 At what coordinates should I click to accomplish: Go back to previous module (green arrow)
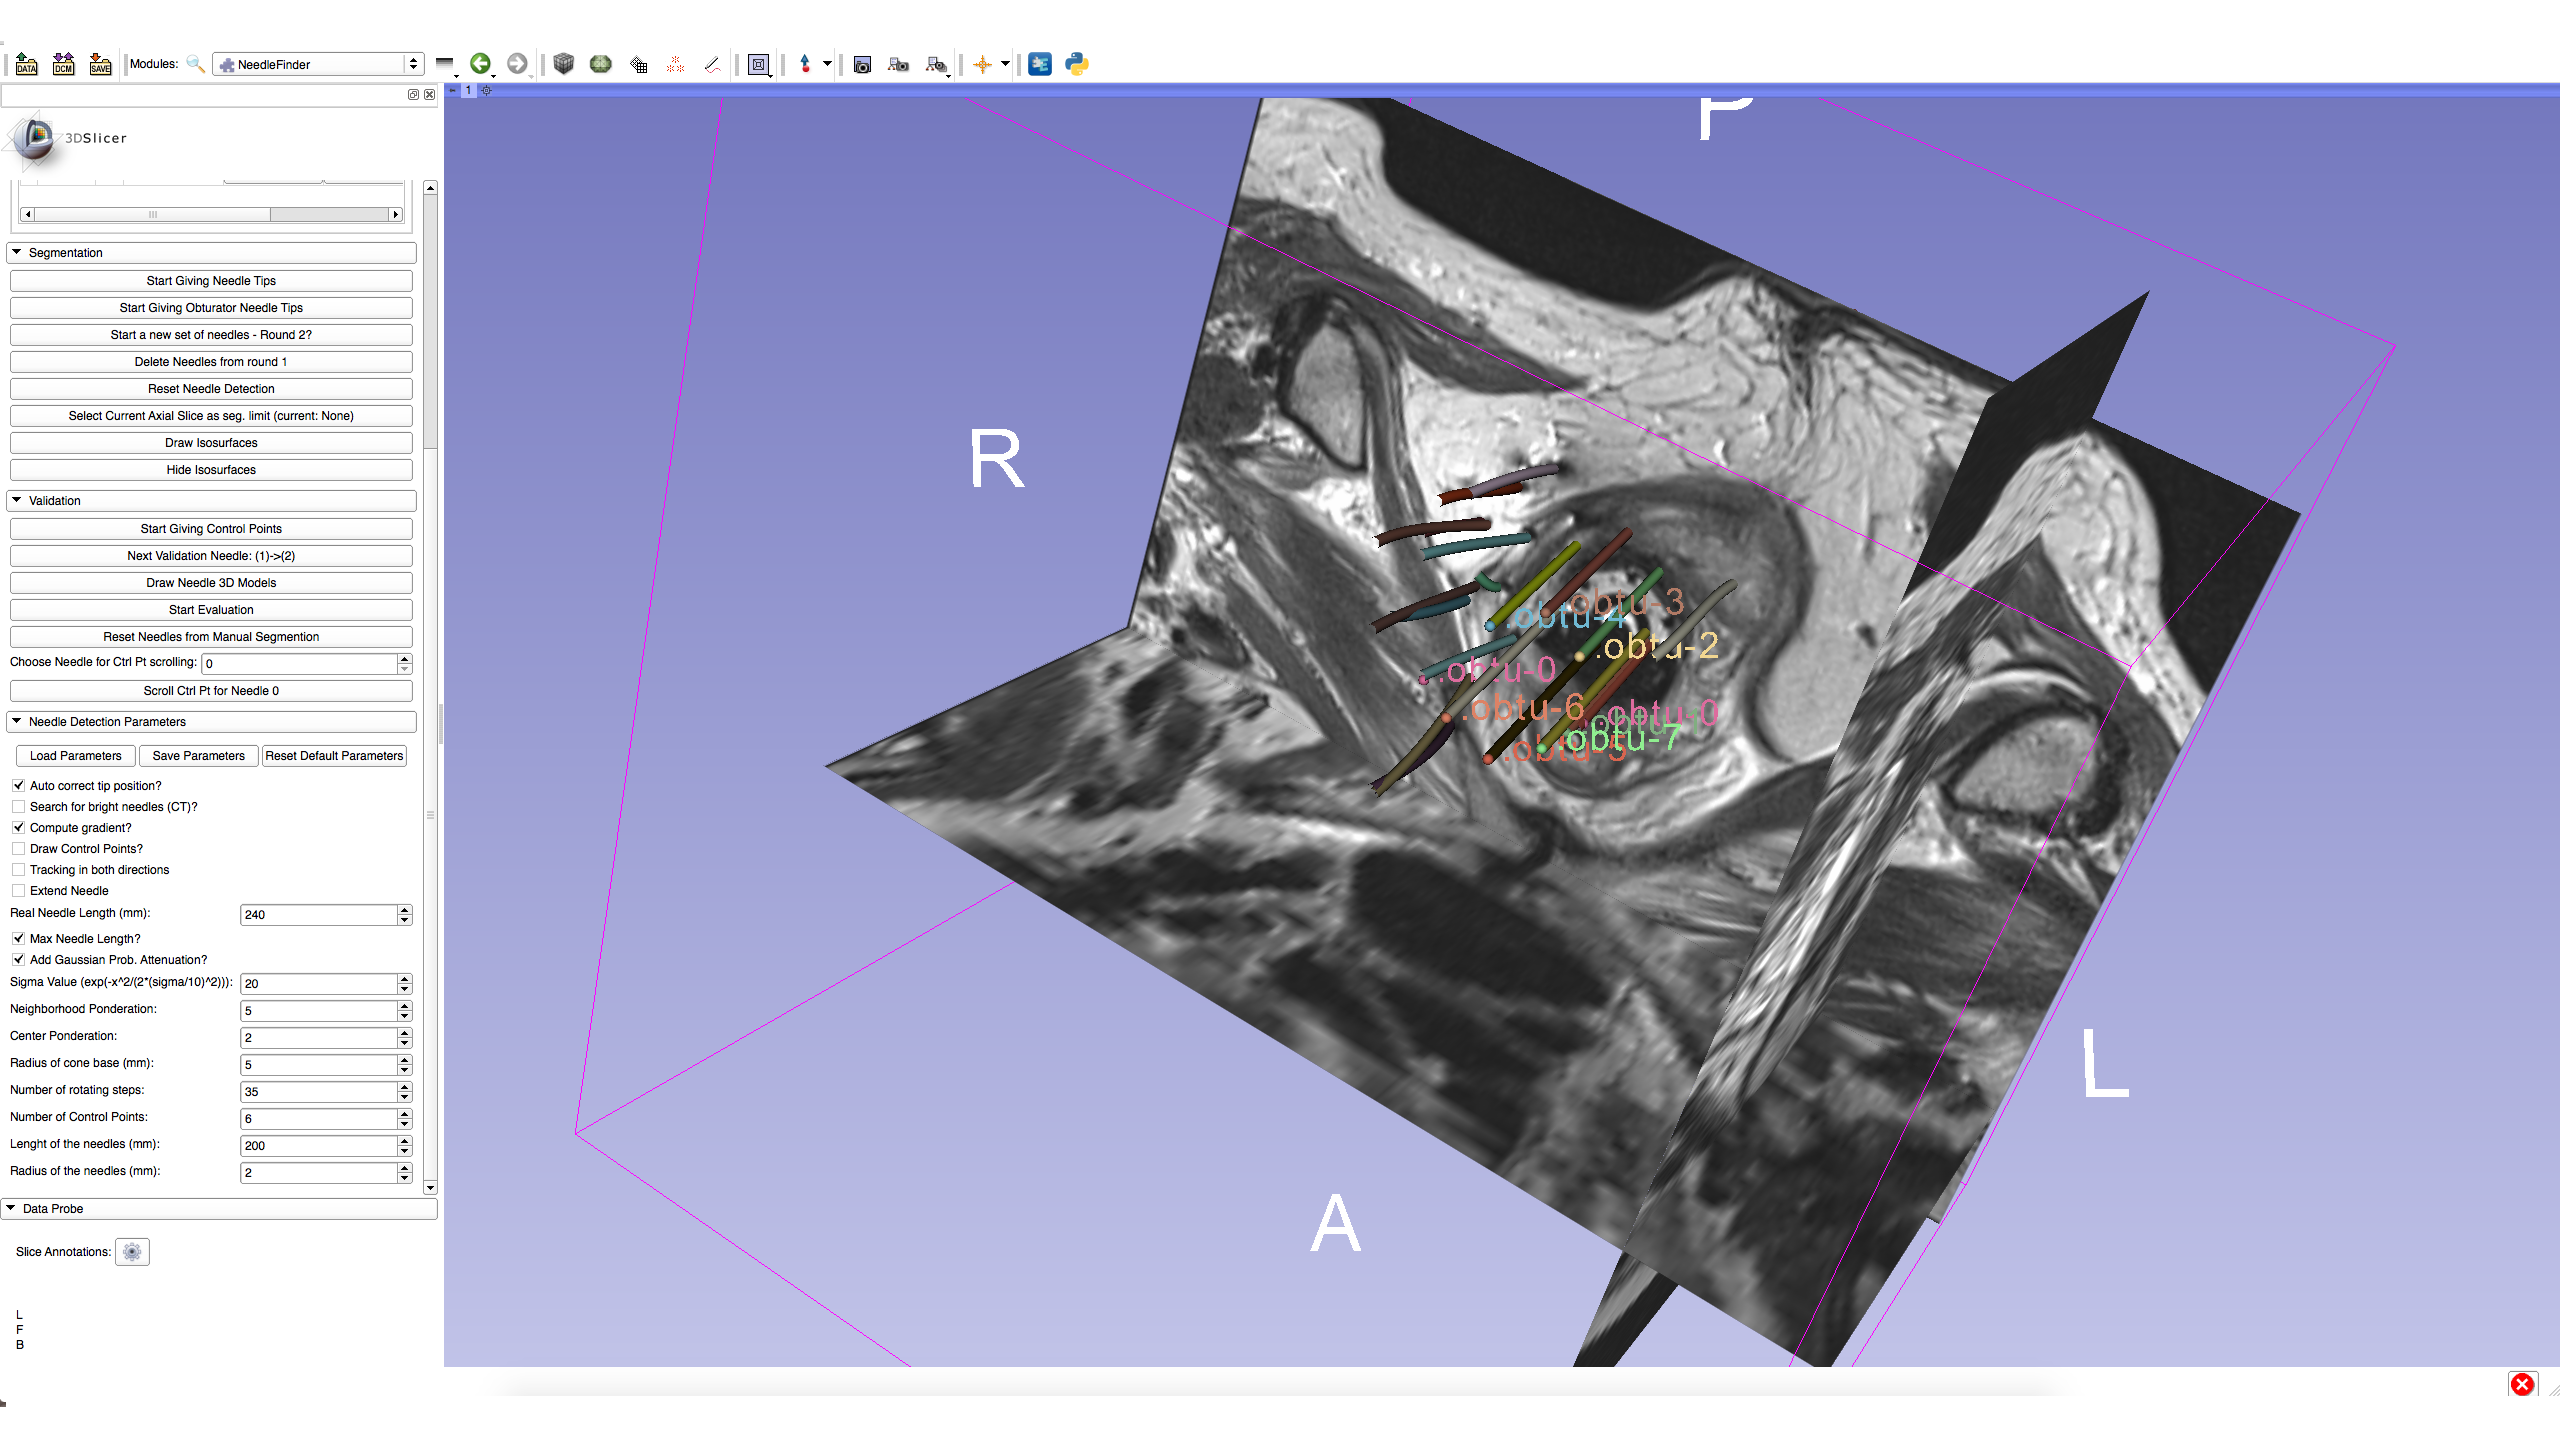point(480,64)
